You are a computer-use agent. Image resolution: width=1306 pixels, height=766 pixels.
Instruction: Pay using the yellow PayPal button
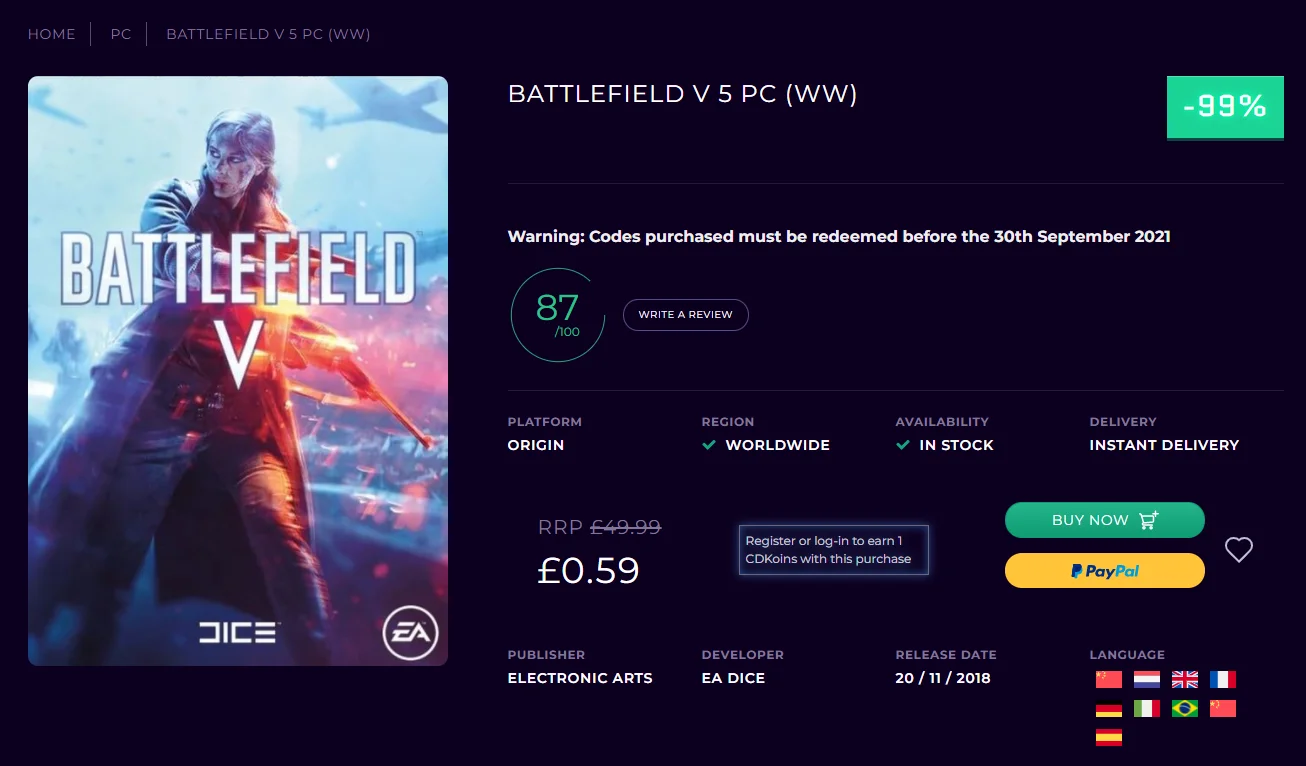click(x=1105, y=571)
